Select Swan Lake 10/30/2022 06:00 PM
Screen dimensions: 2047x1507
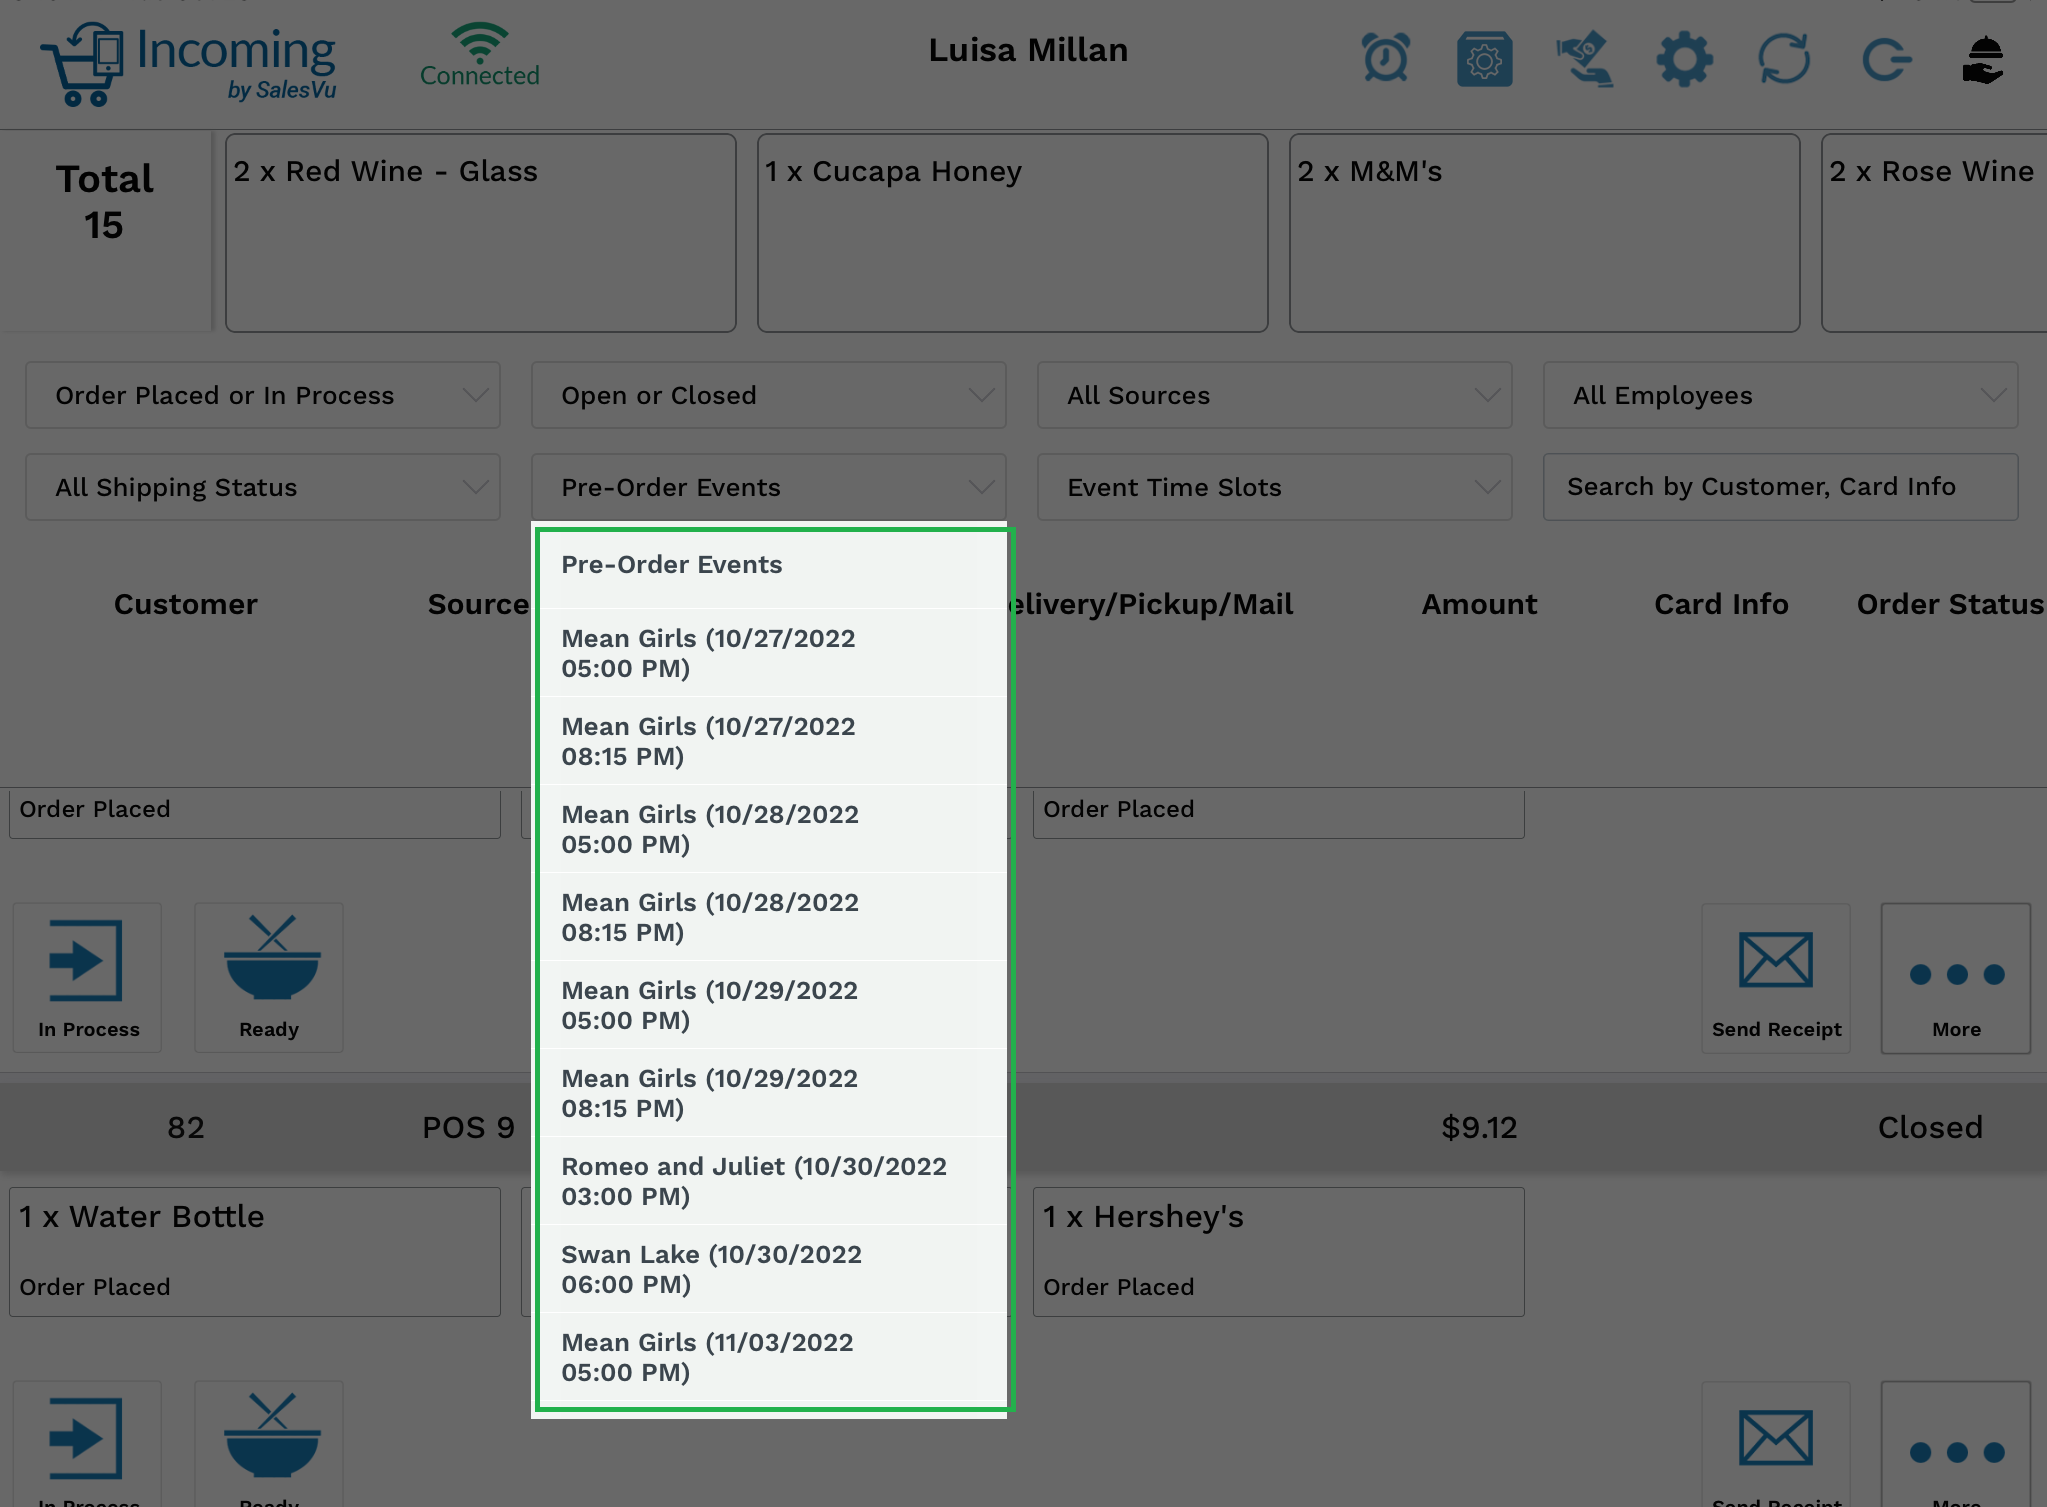click(x=773, y=1269)
